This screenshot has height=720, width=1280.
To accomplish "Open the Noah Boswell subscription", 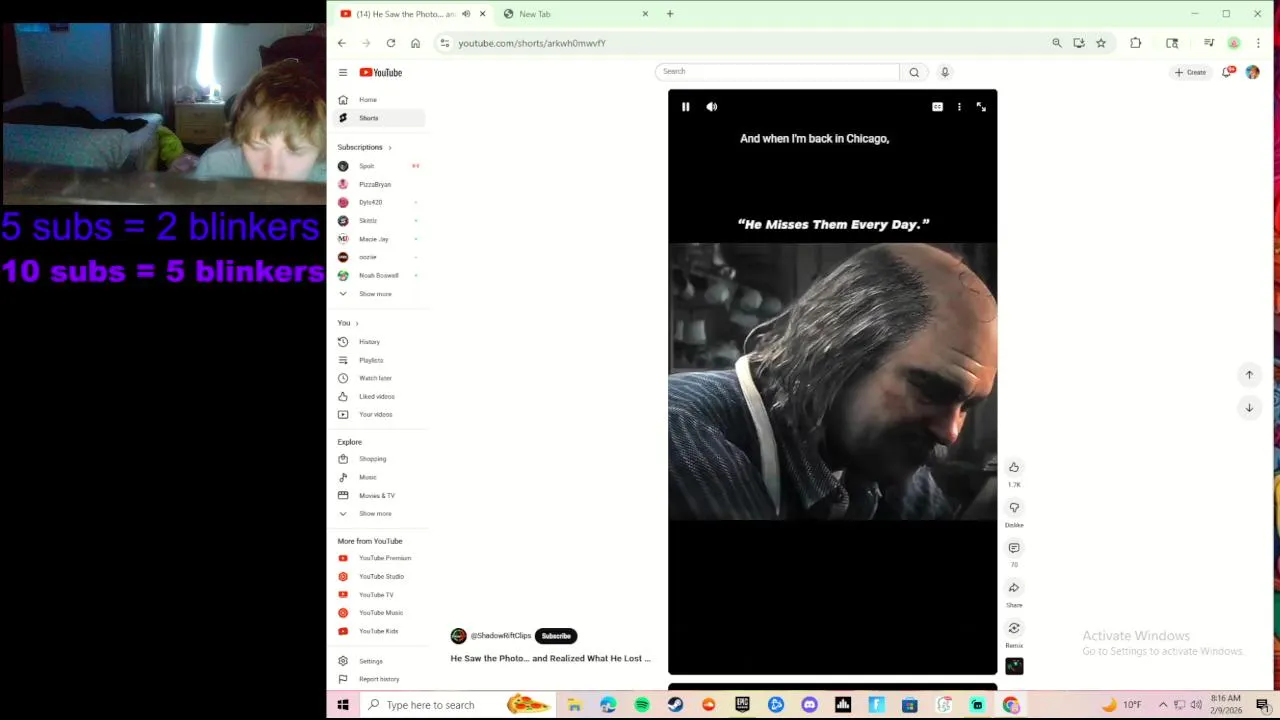I will pos(379,275).
